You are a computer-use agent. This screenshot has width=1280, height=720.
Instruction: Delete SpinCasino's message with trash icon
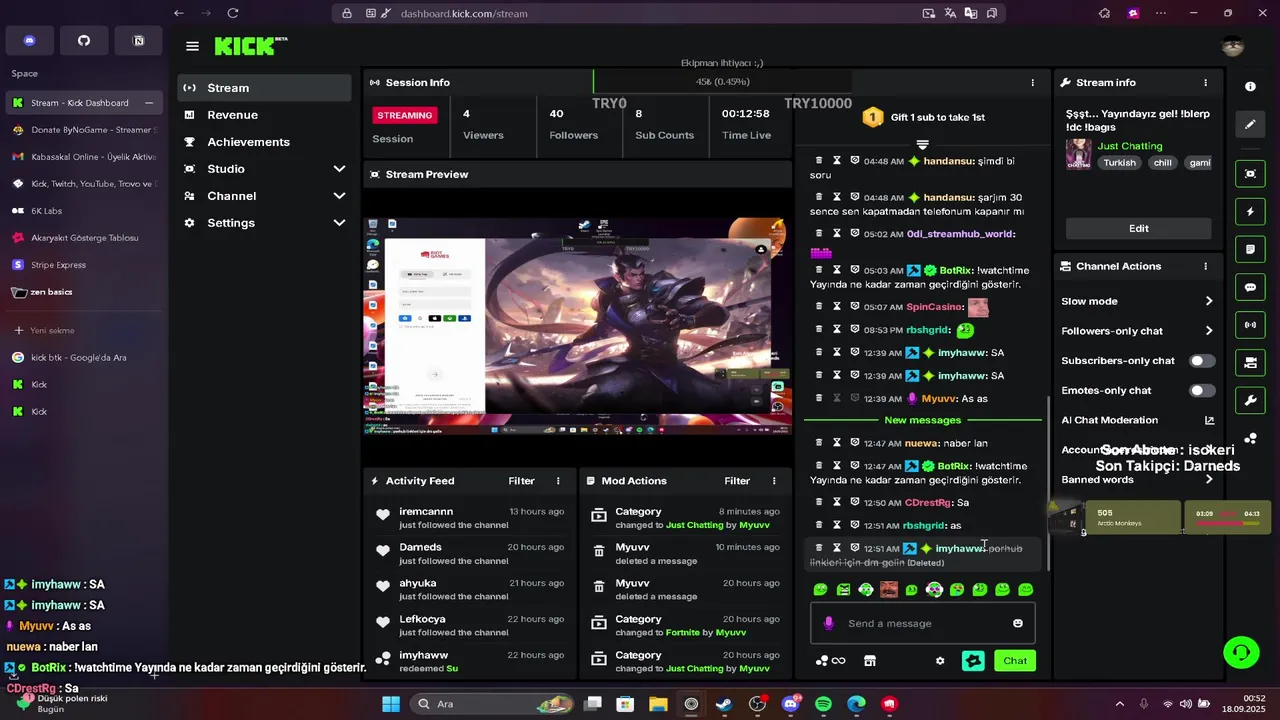[819, 306]
